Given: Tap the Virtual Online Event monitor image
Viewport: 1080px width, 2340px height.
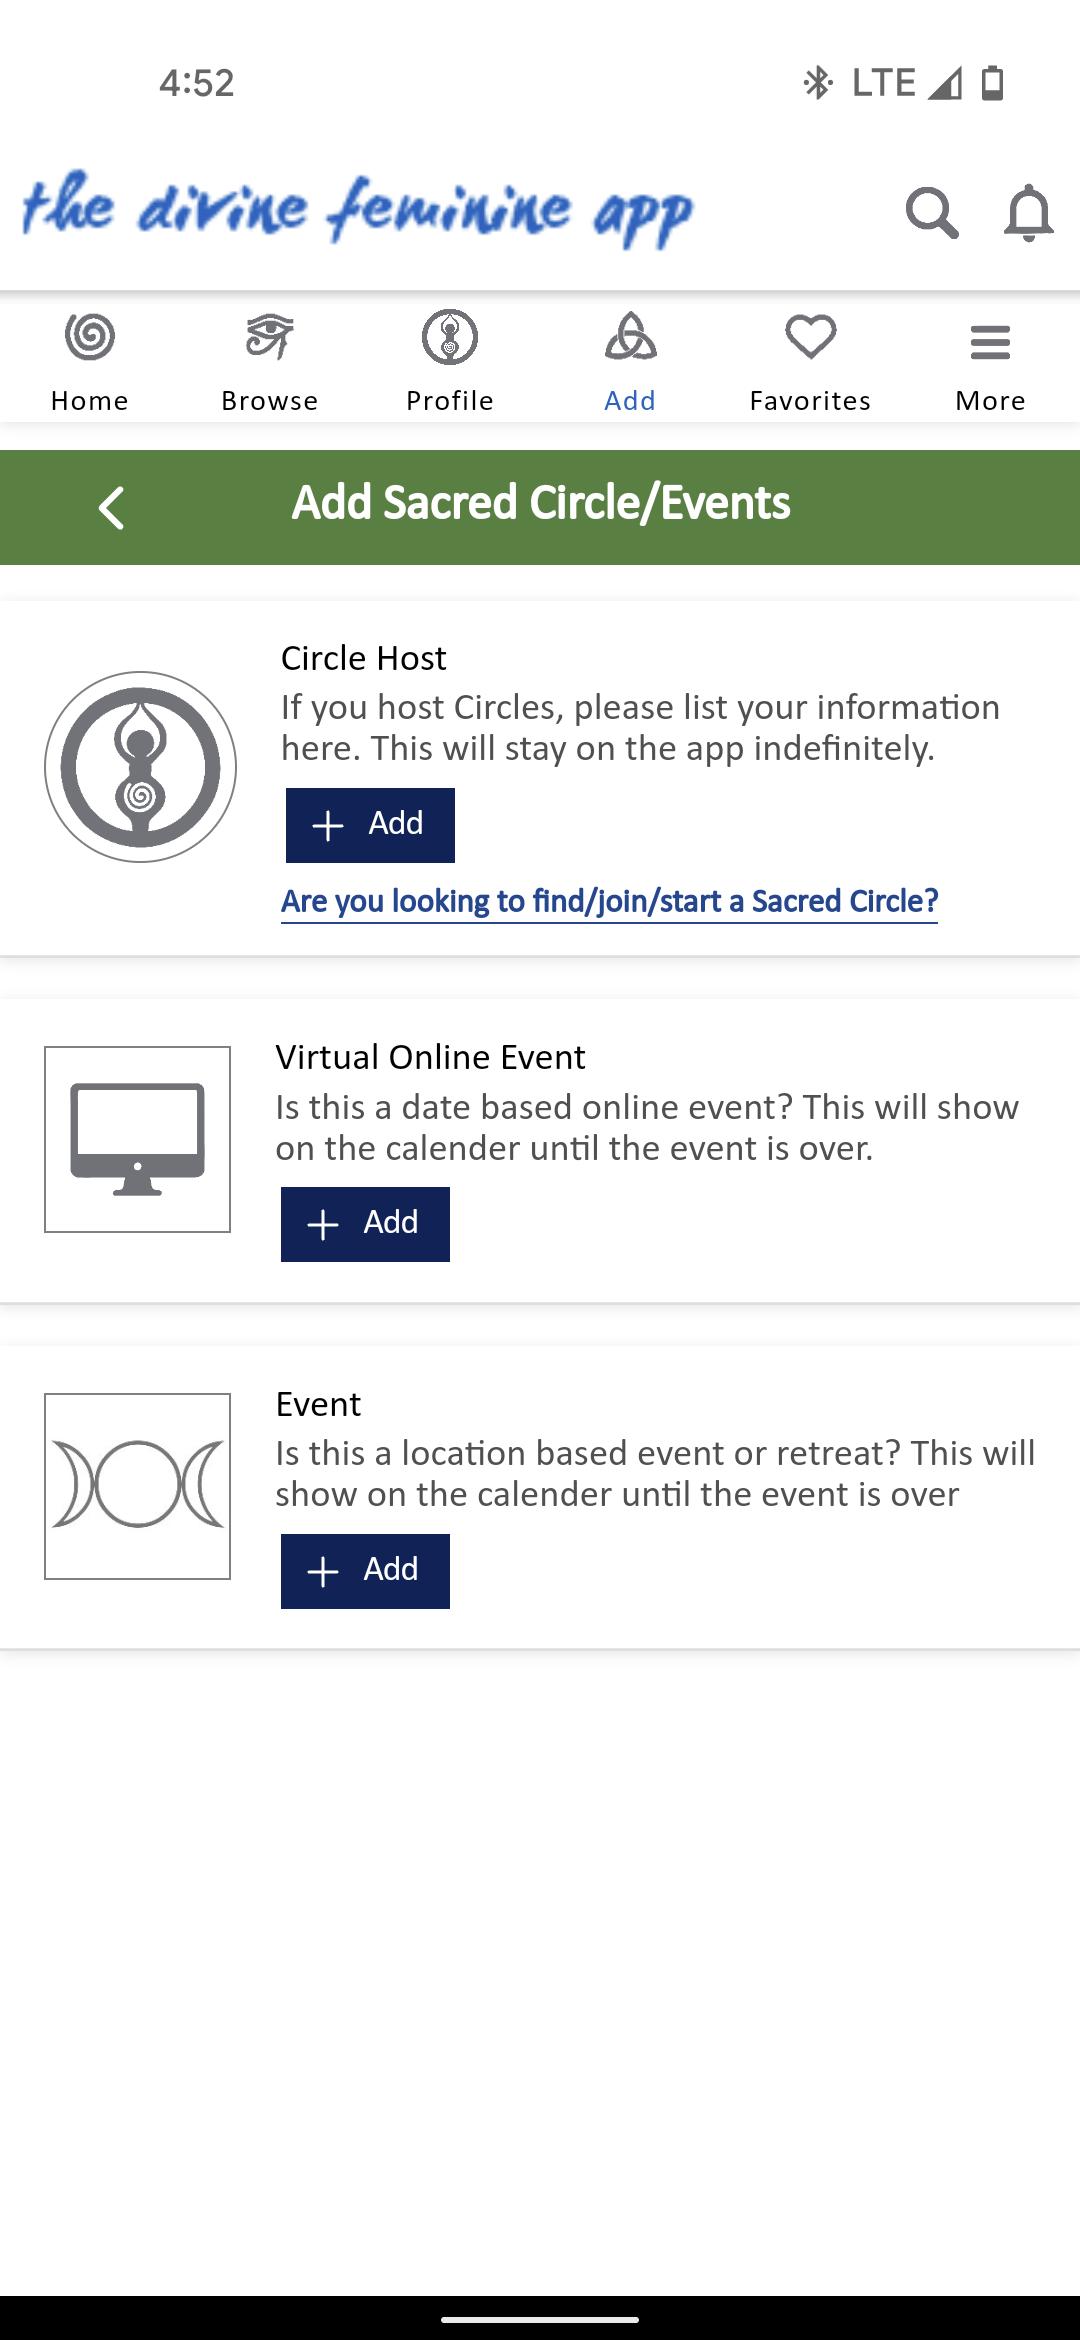Looking at the screenshot, I should (137, 1139).
